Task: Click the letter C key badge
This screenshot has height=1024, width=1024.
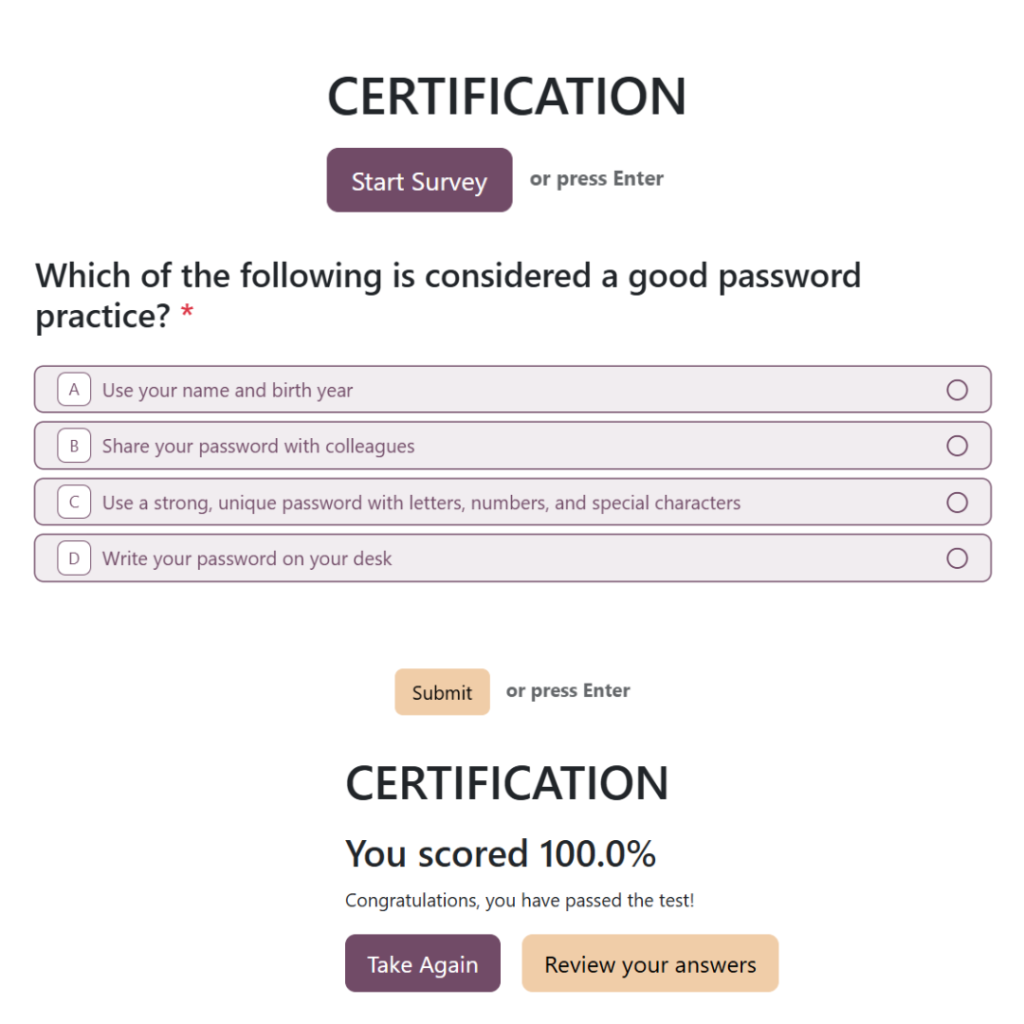Action: 74,502
